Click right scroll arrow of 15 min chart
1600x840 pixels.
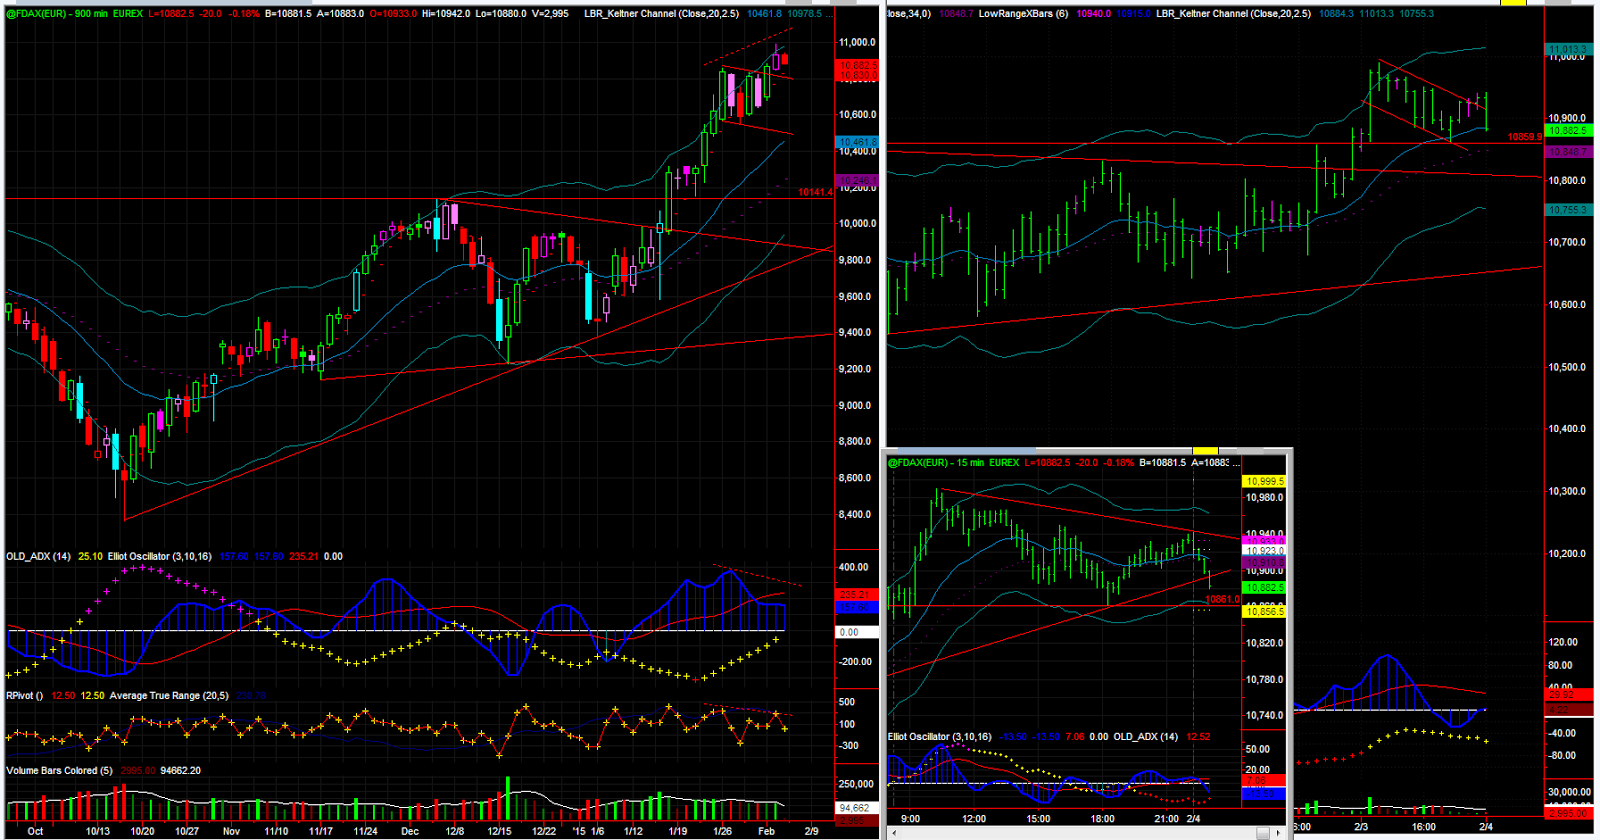pyautogui.click(x=1277, y=832)
